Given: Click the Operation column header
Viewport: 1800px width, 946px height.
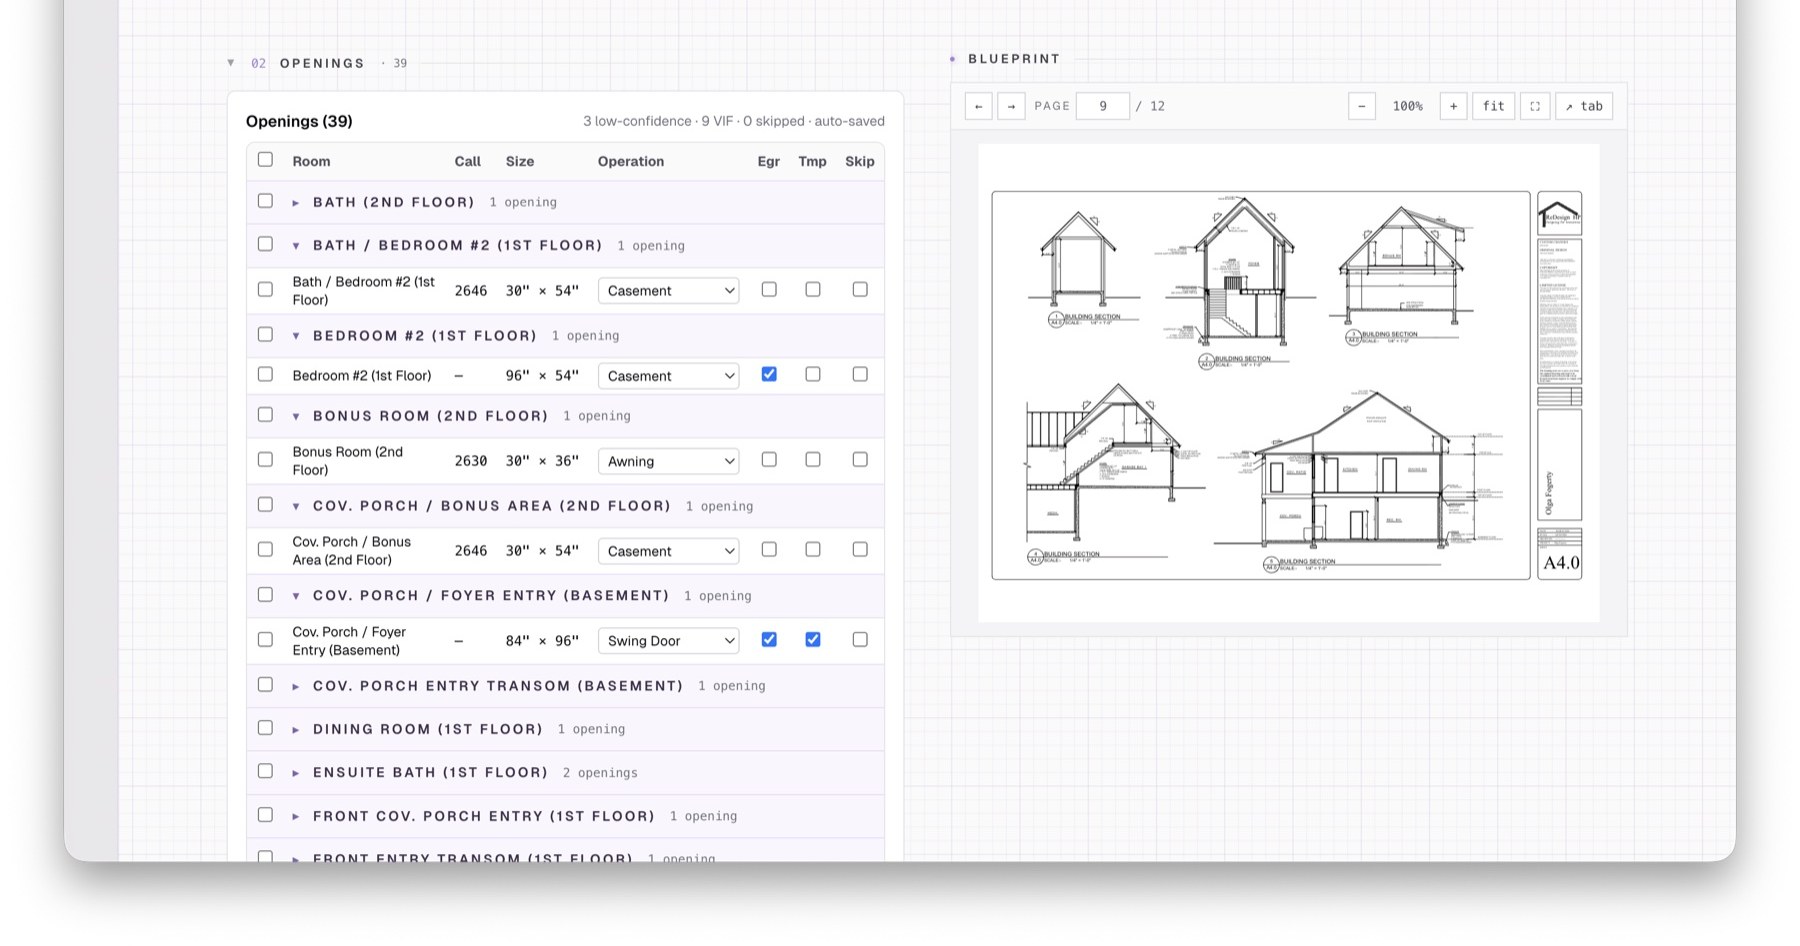Looking at the screenshot, I should point(631,161).
